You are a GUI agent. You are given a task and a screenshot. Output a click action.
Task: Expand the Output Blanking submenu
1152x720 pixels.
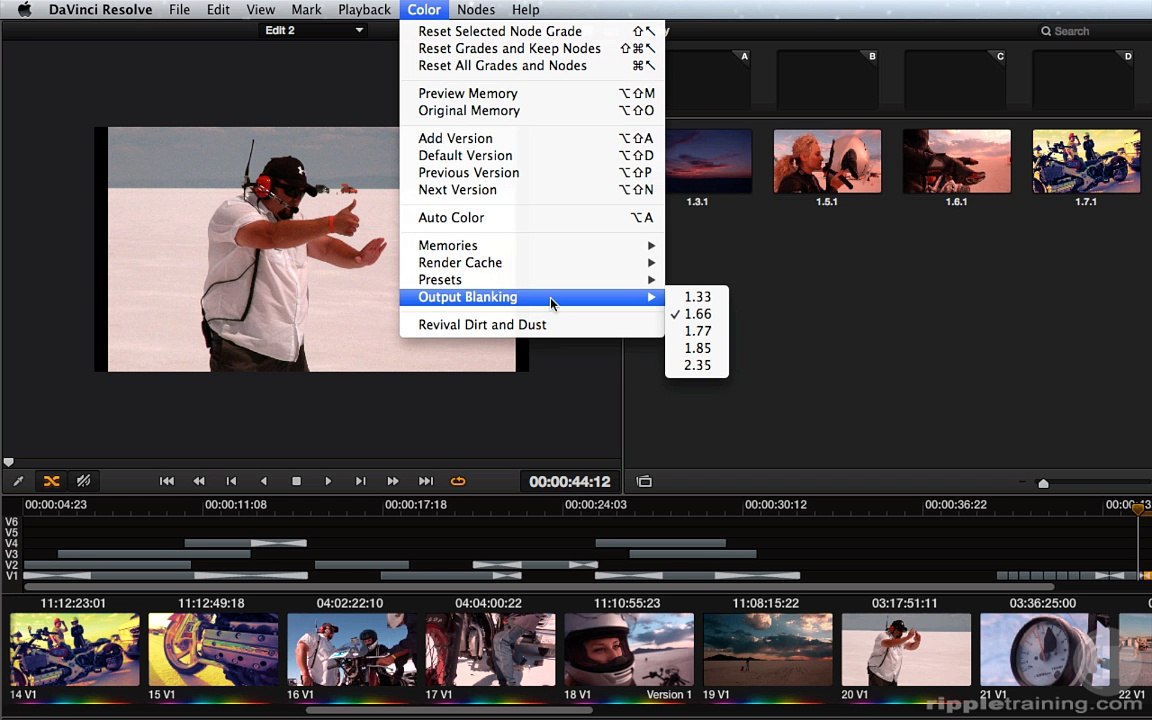532,297
